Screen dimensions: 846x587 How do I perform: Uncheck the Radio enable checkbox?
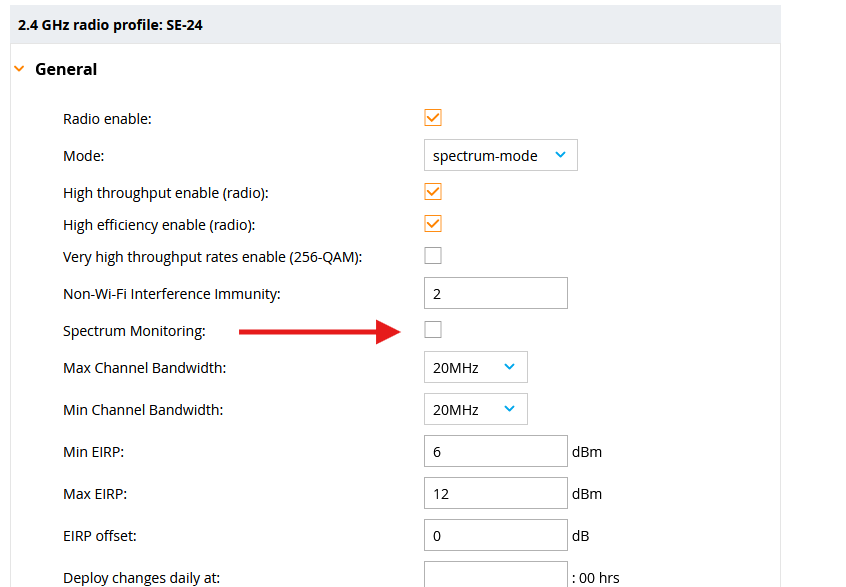click(x=433, y=118)
